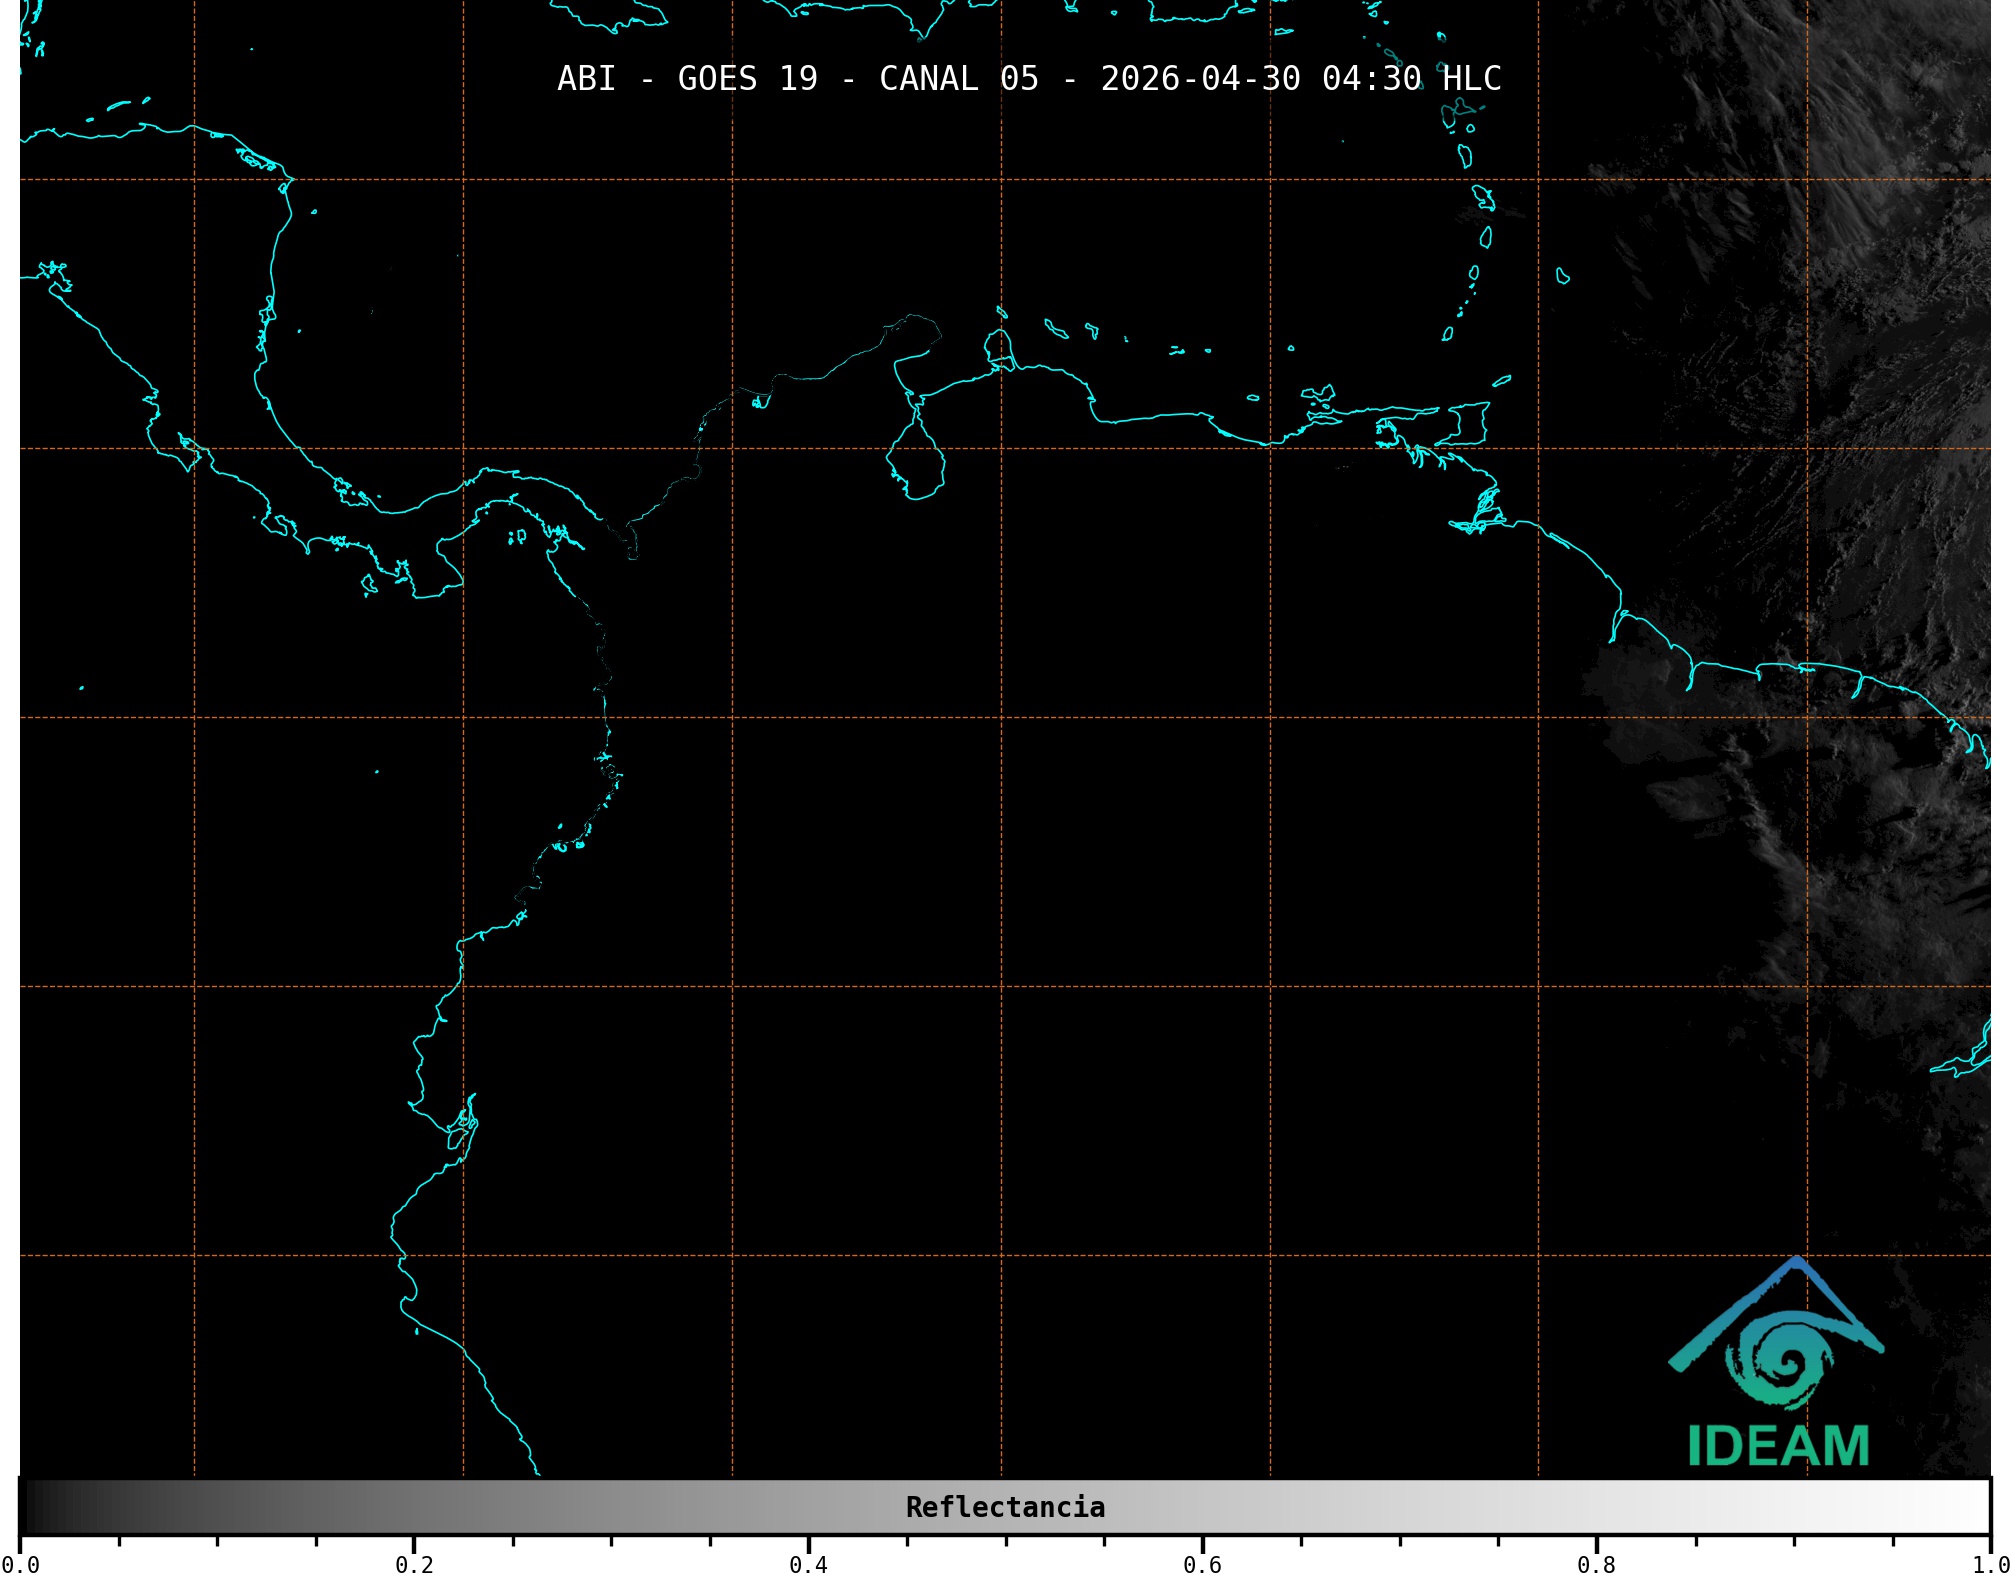Click the green IDEAM text
This screenshot has width=2011, height=1577.
[1778, 1446]
